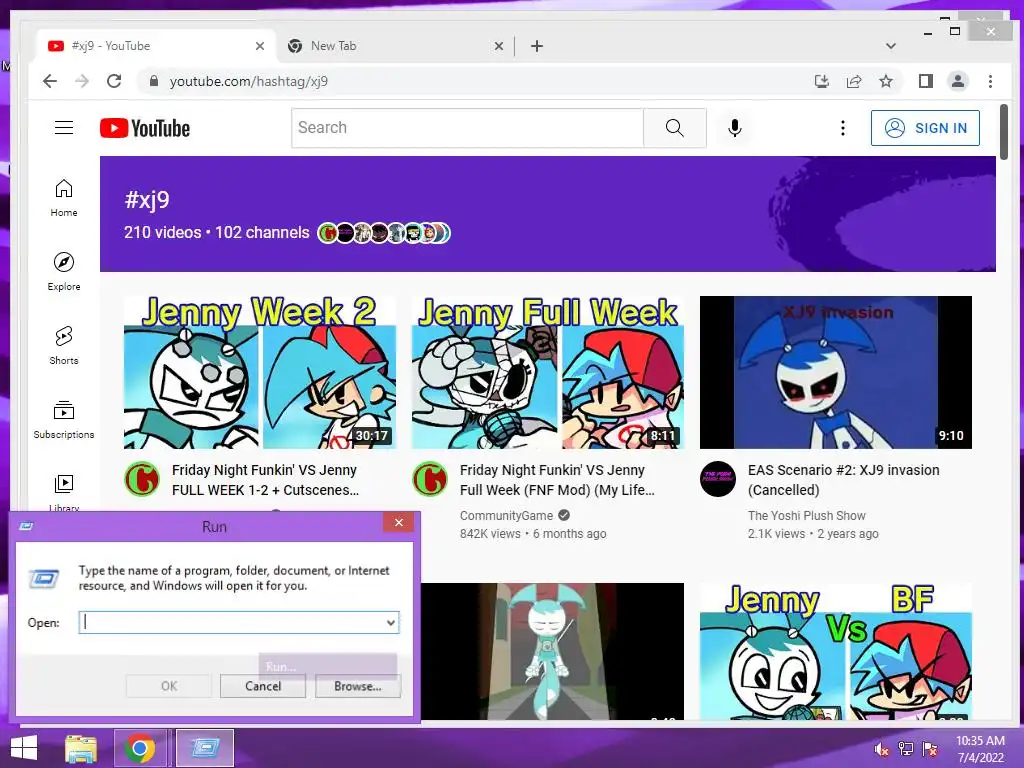Open YouTube hamburger guide menu
1024x768 pixels.
coord(64,127)
